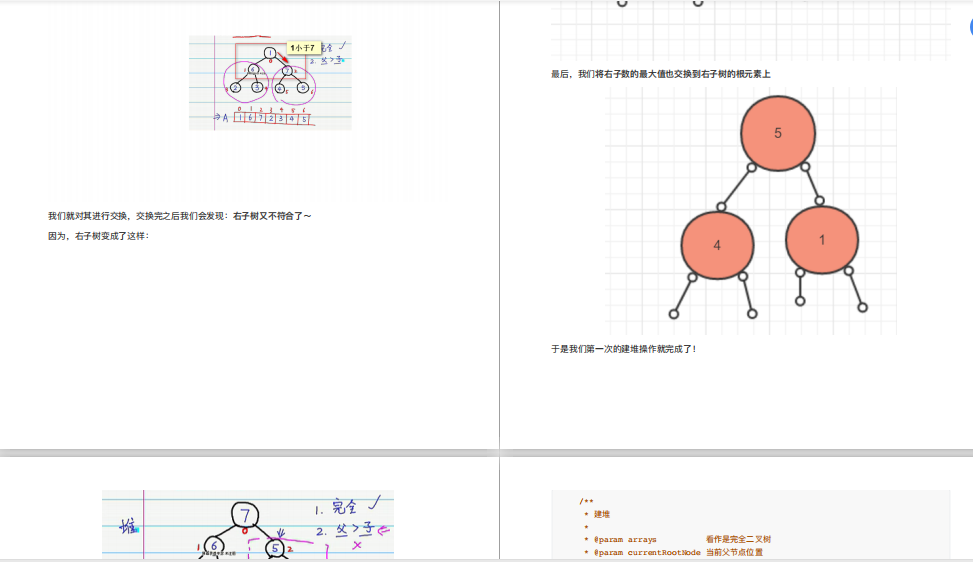The width and height of the screenshot is (973, 562).
Task: Select the root node labeled 5 in the tree diagram
Action: [x=778, y=133]
